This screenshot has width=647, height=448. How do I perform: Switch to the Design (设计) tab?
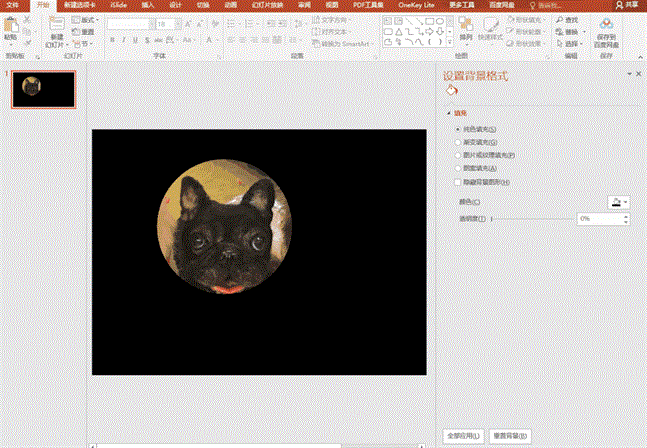coord(176,5)
